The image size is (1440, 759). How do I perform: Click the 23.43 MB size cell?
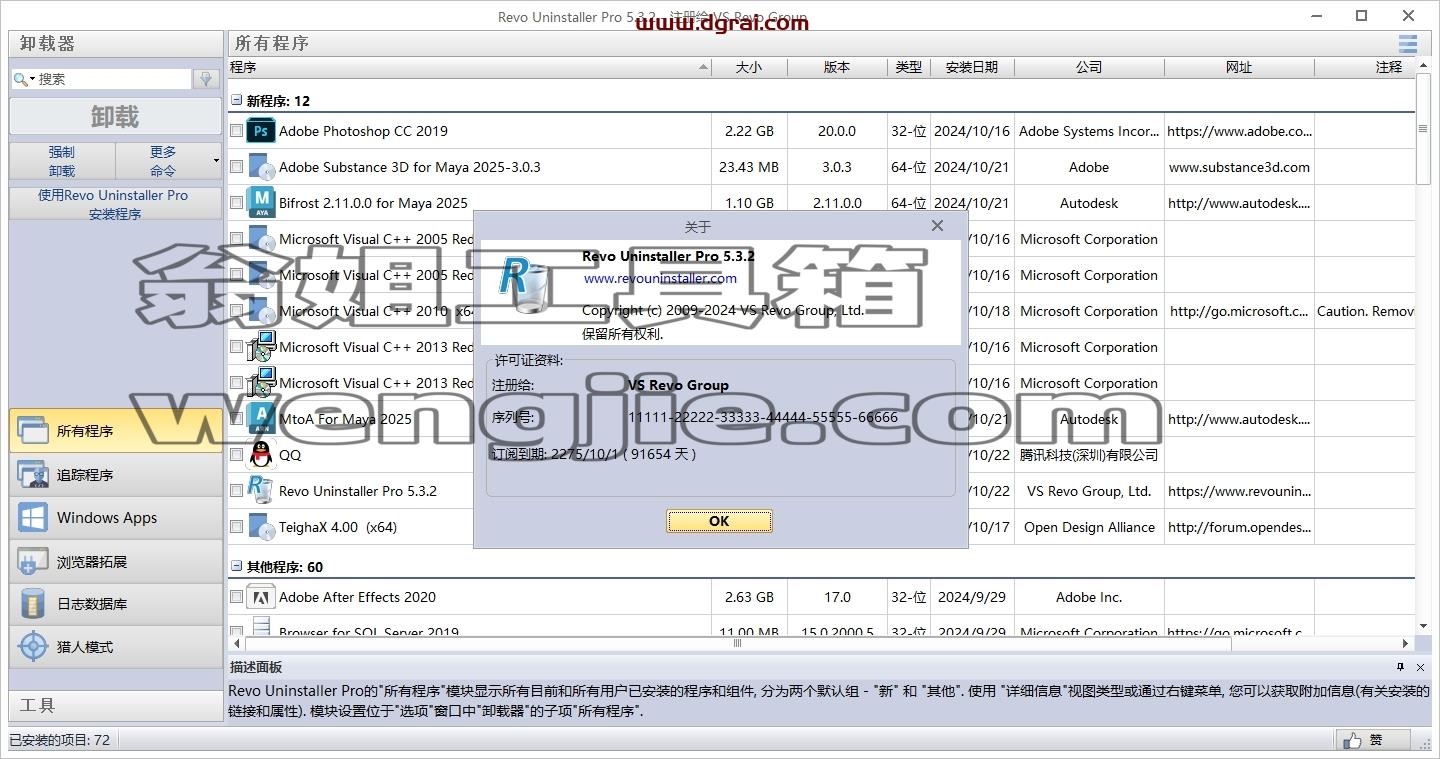(749, 167)
